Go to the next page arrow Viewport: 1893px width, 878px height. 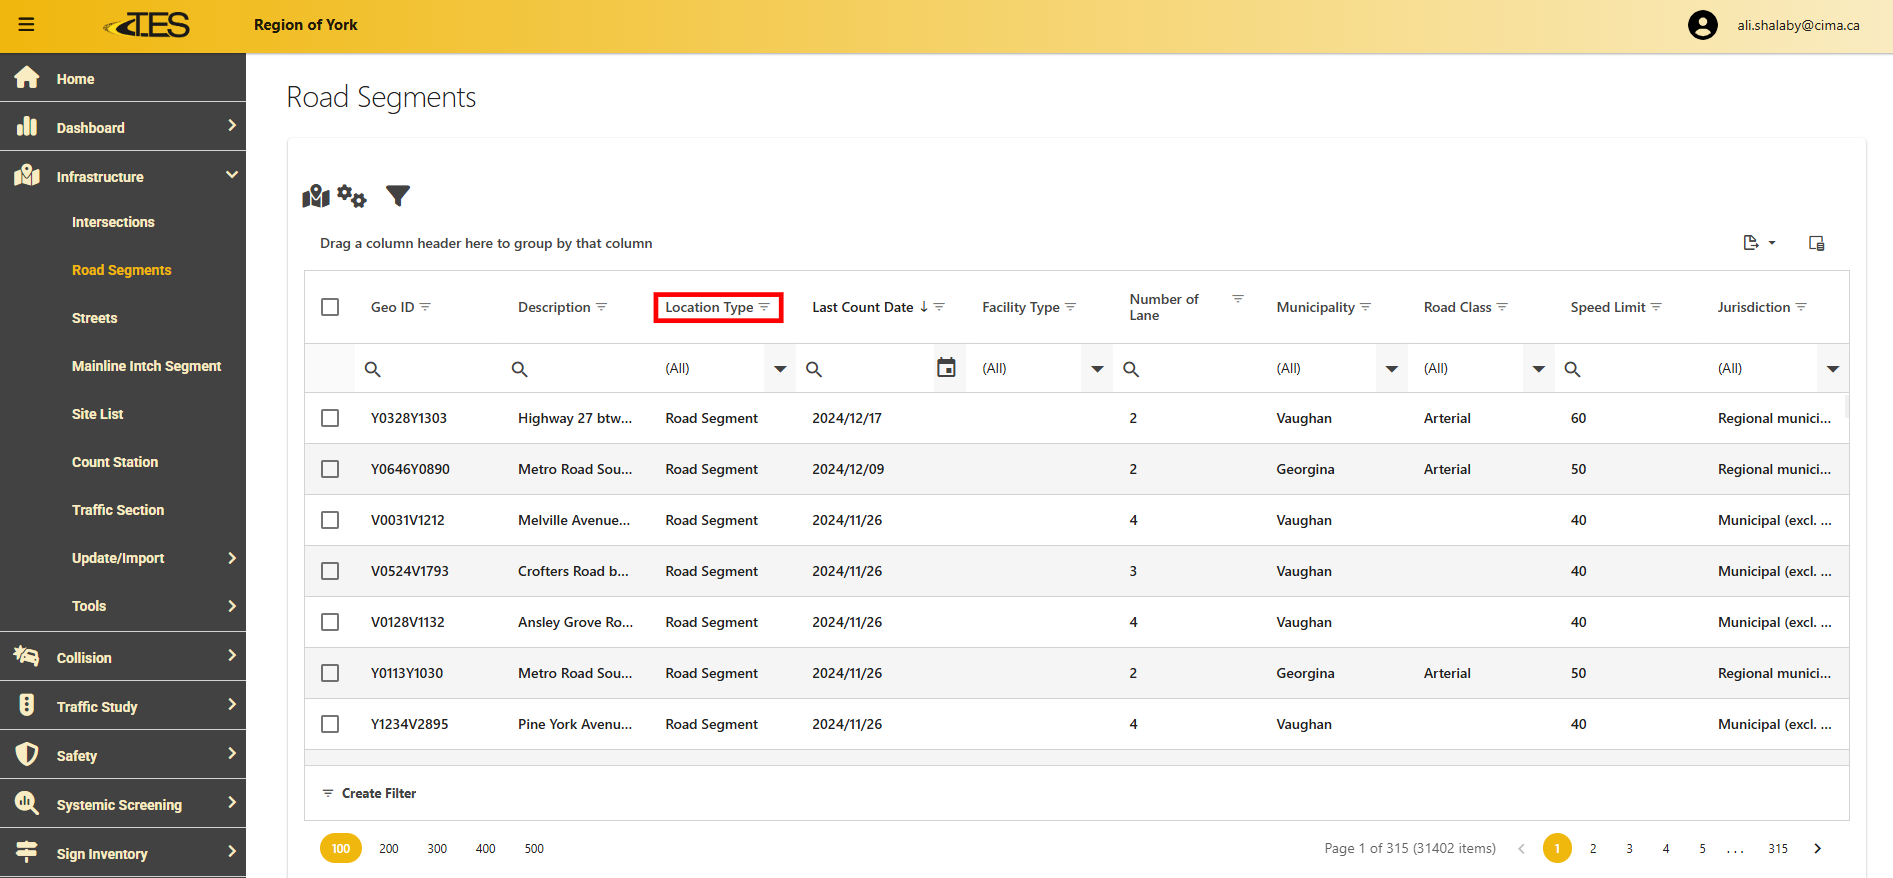[1817, 849]
